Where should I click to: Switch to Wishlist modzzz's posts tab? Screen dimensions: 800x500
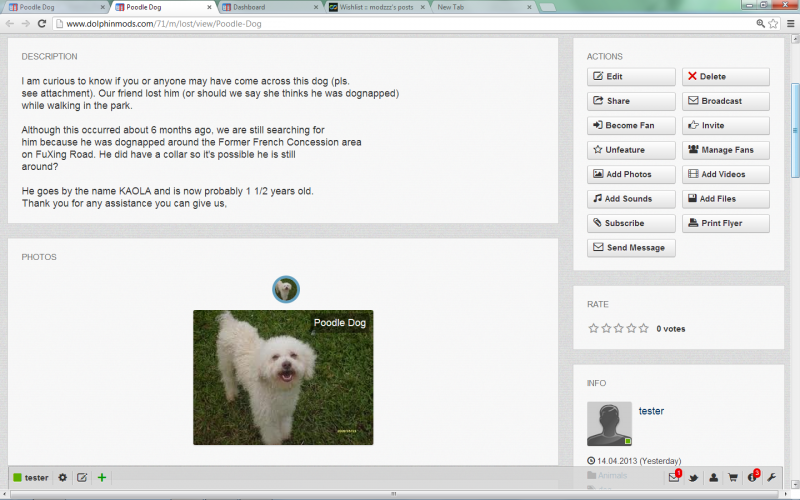374,7
